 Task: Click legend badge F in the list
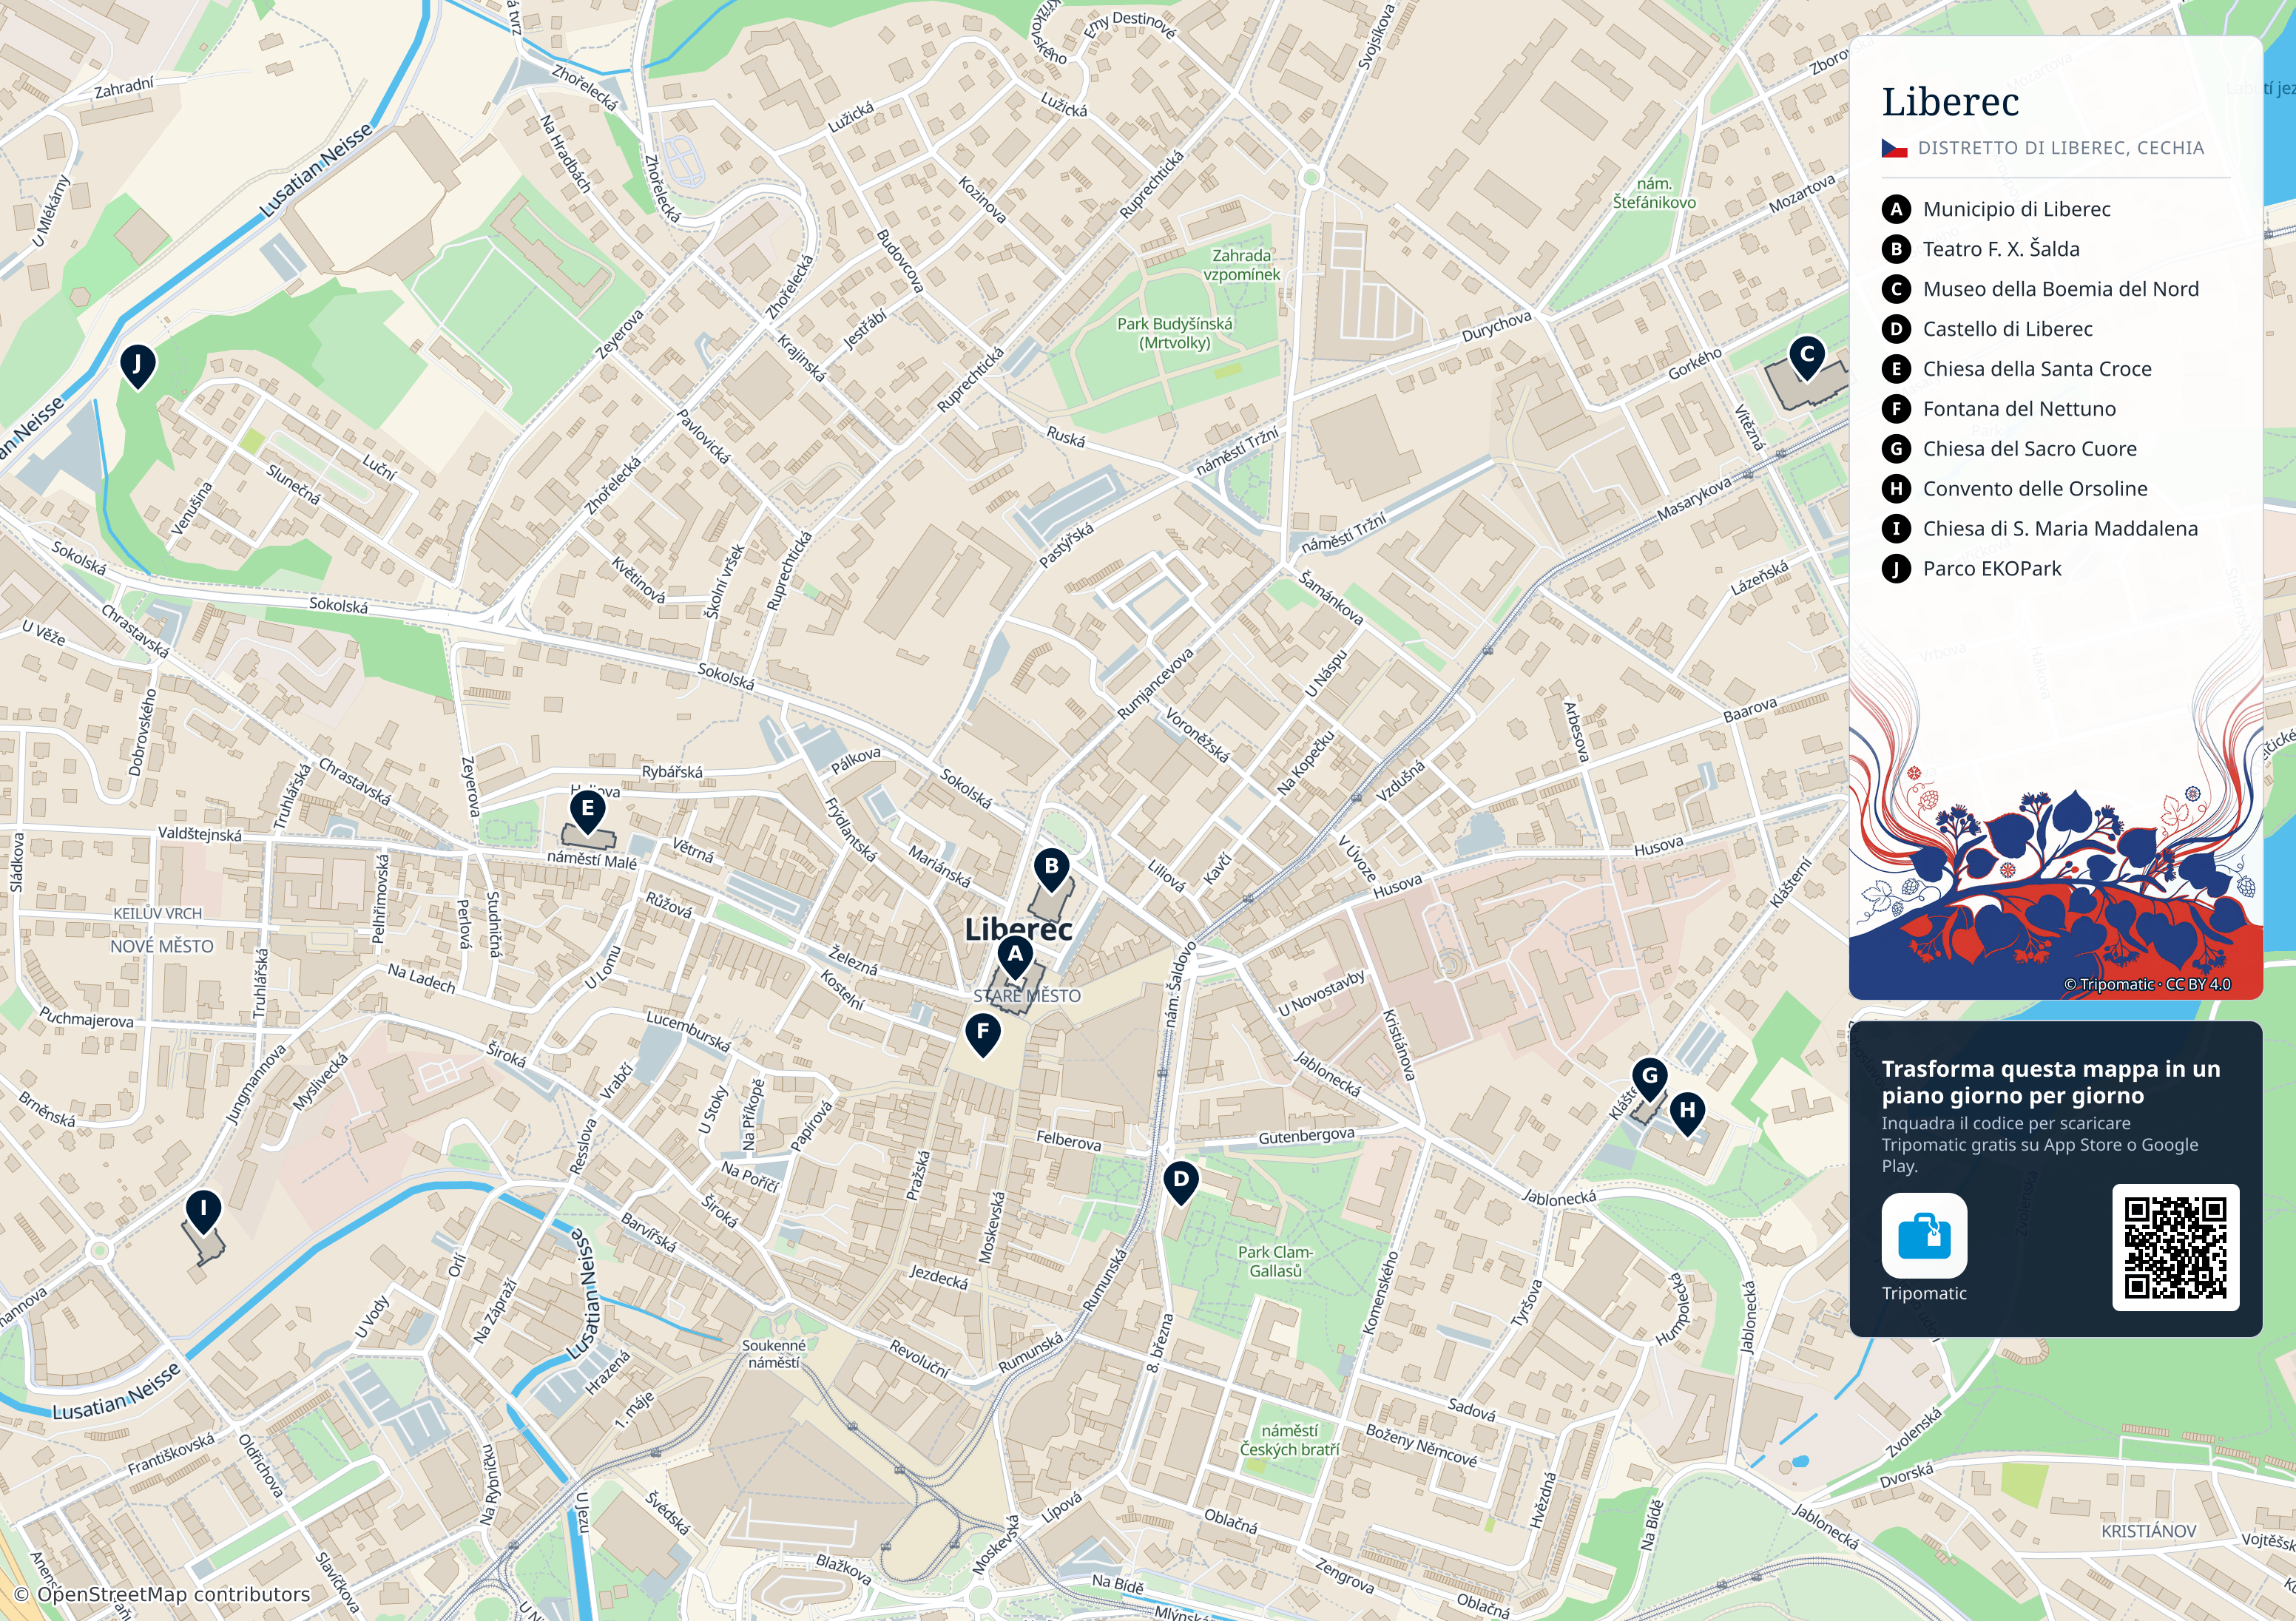point(1896,409)
